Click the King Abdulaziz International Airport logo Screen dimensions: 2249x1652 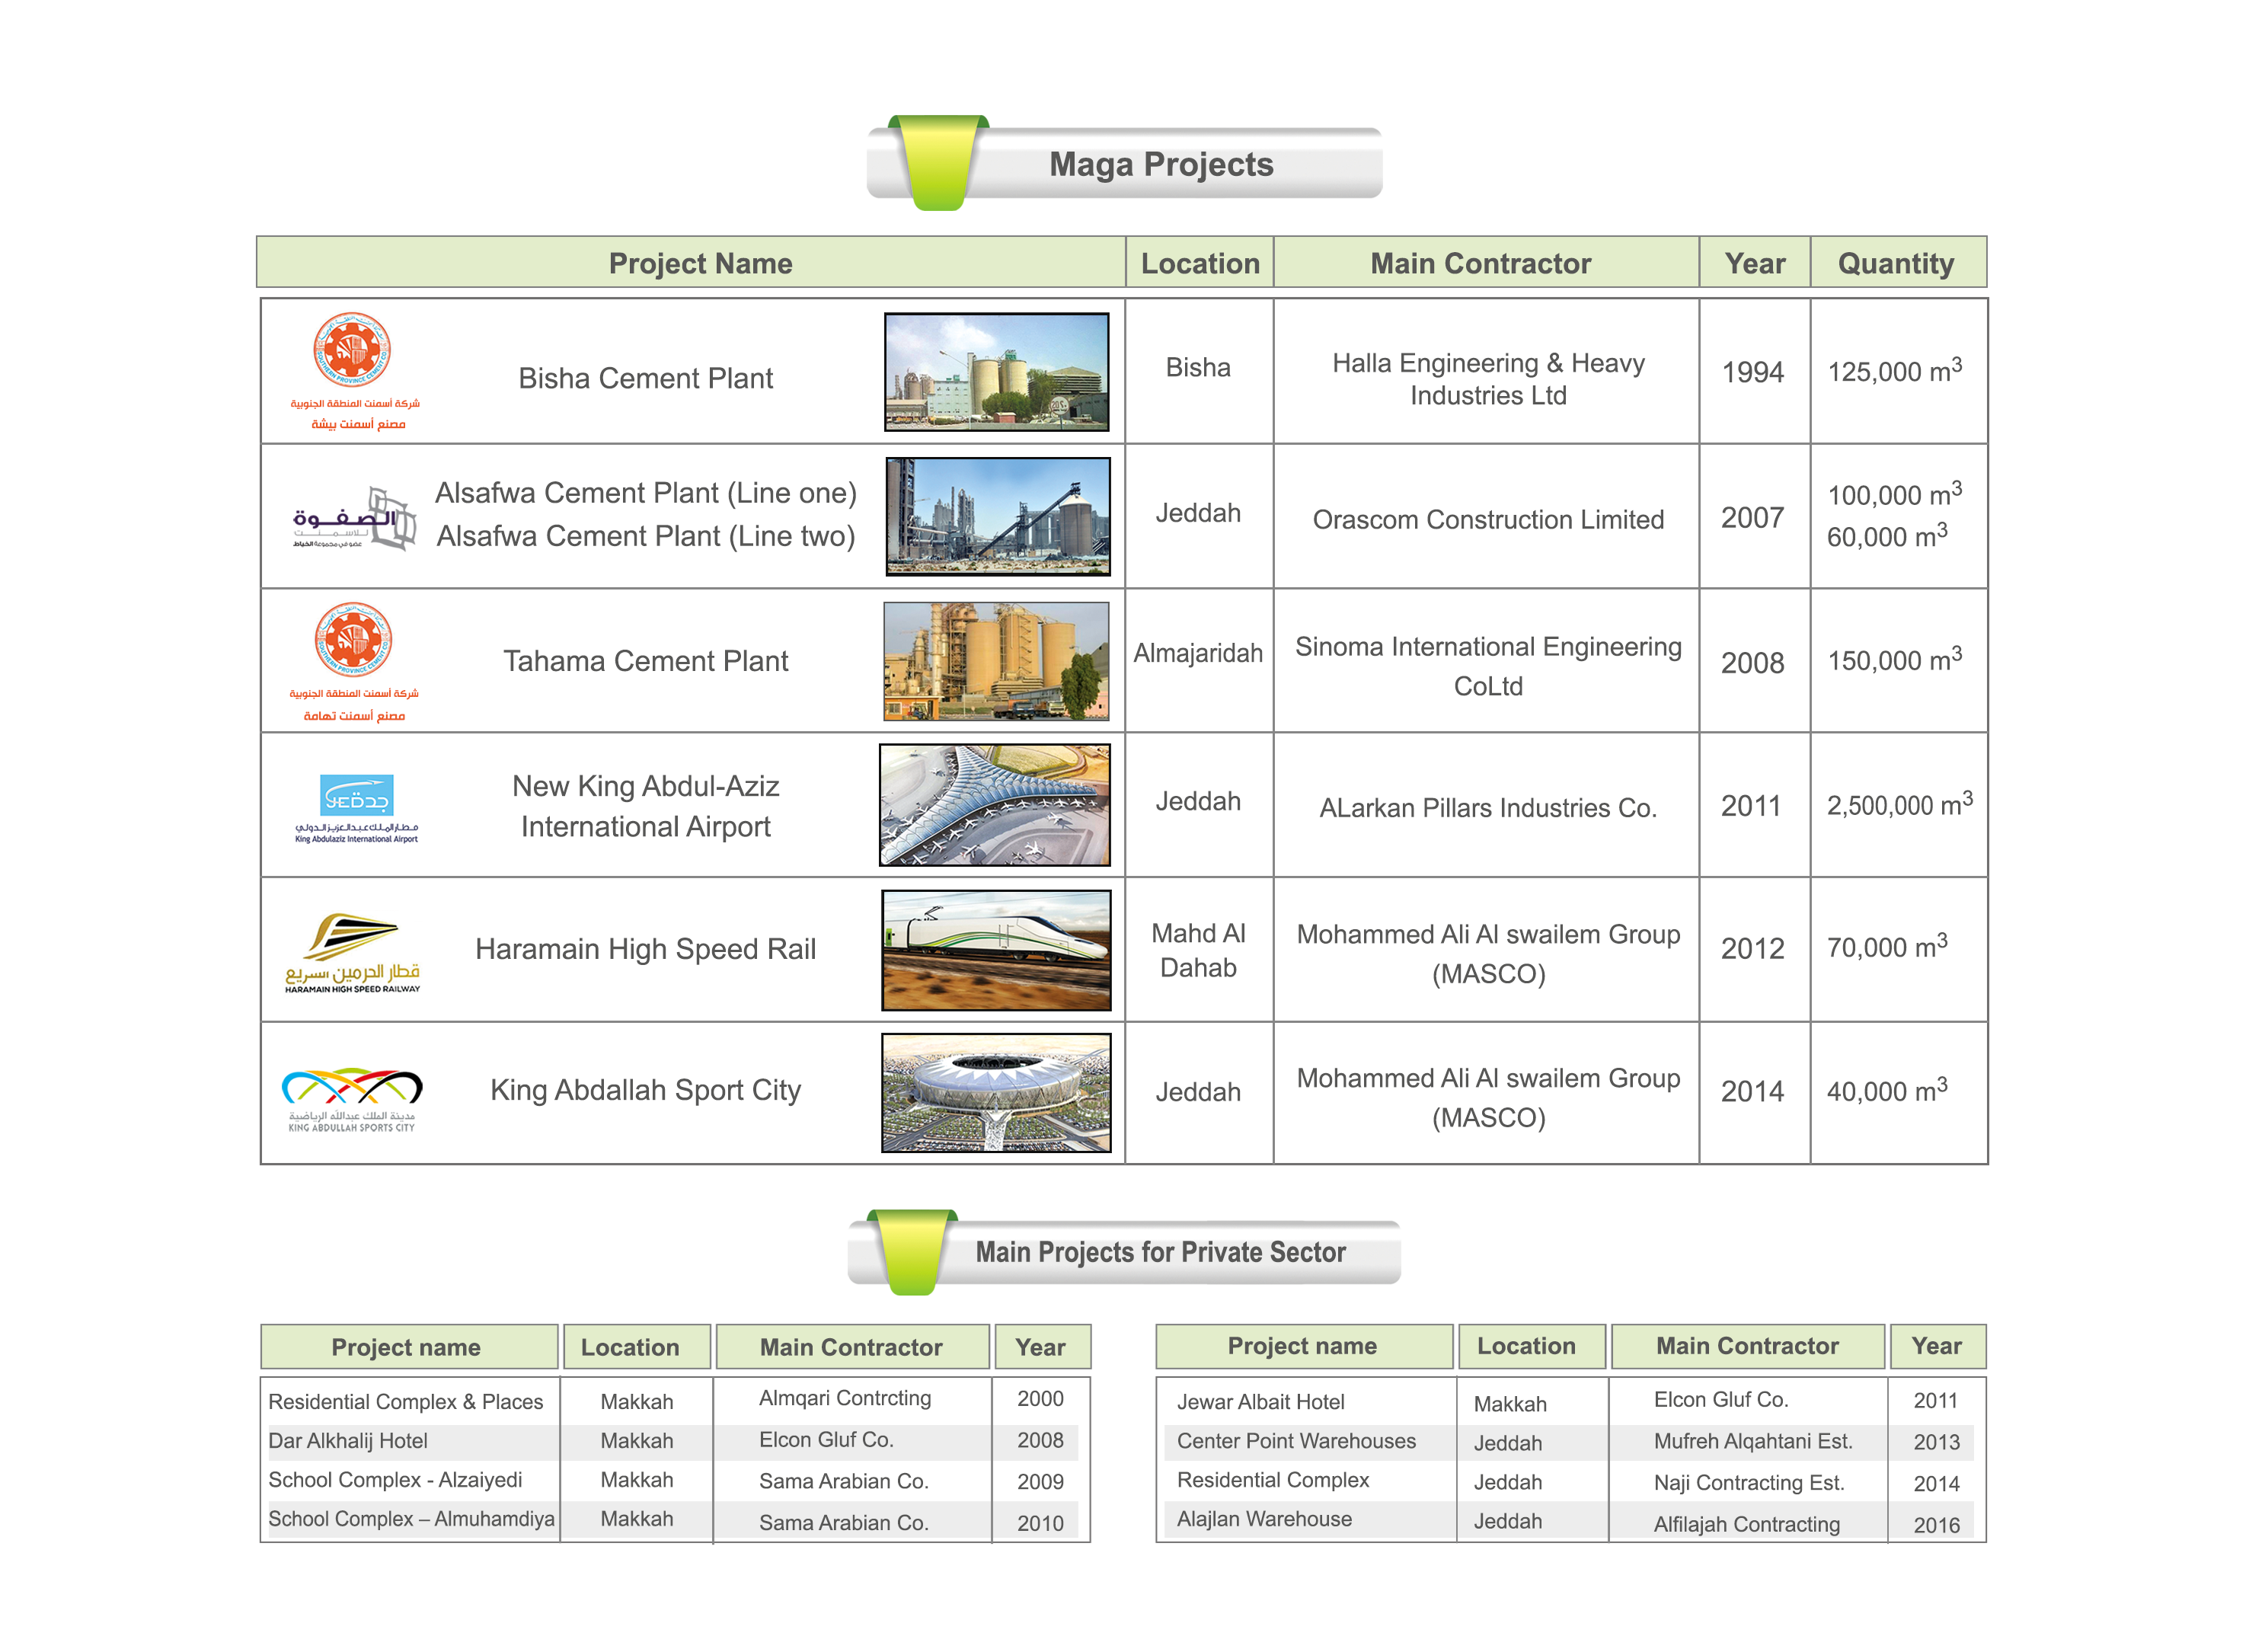pos(356,806)
